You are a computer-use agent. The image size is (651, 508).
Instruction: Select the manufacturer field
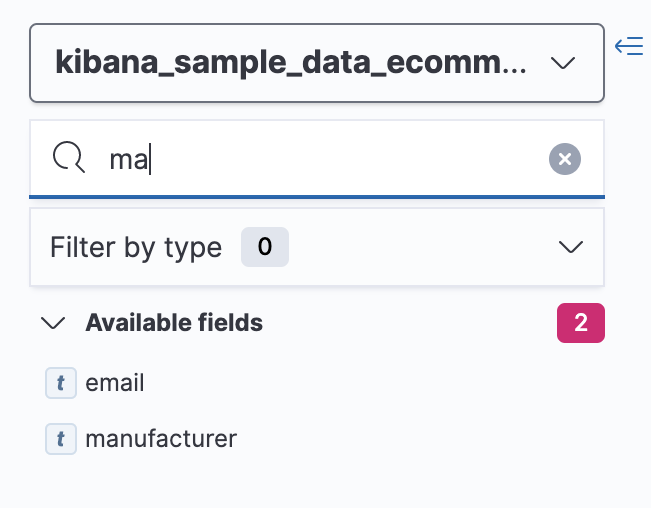tap(161, 438)
